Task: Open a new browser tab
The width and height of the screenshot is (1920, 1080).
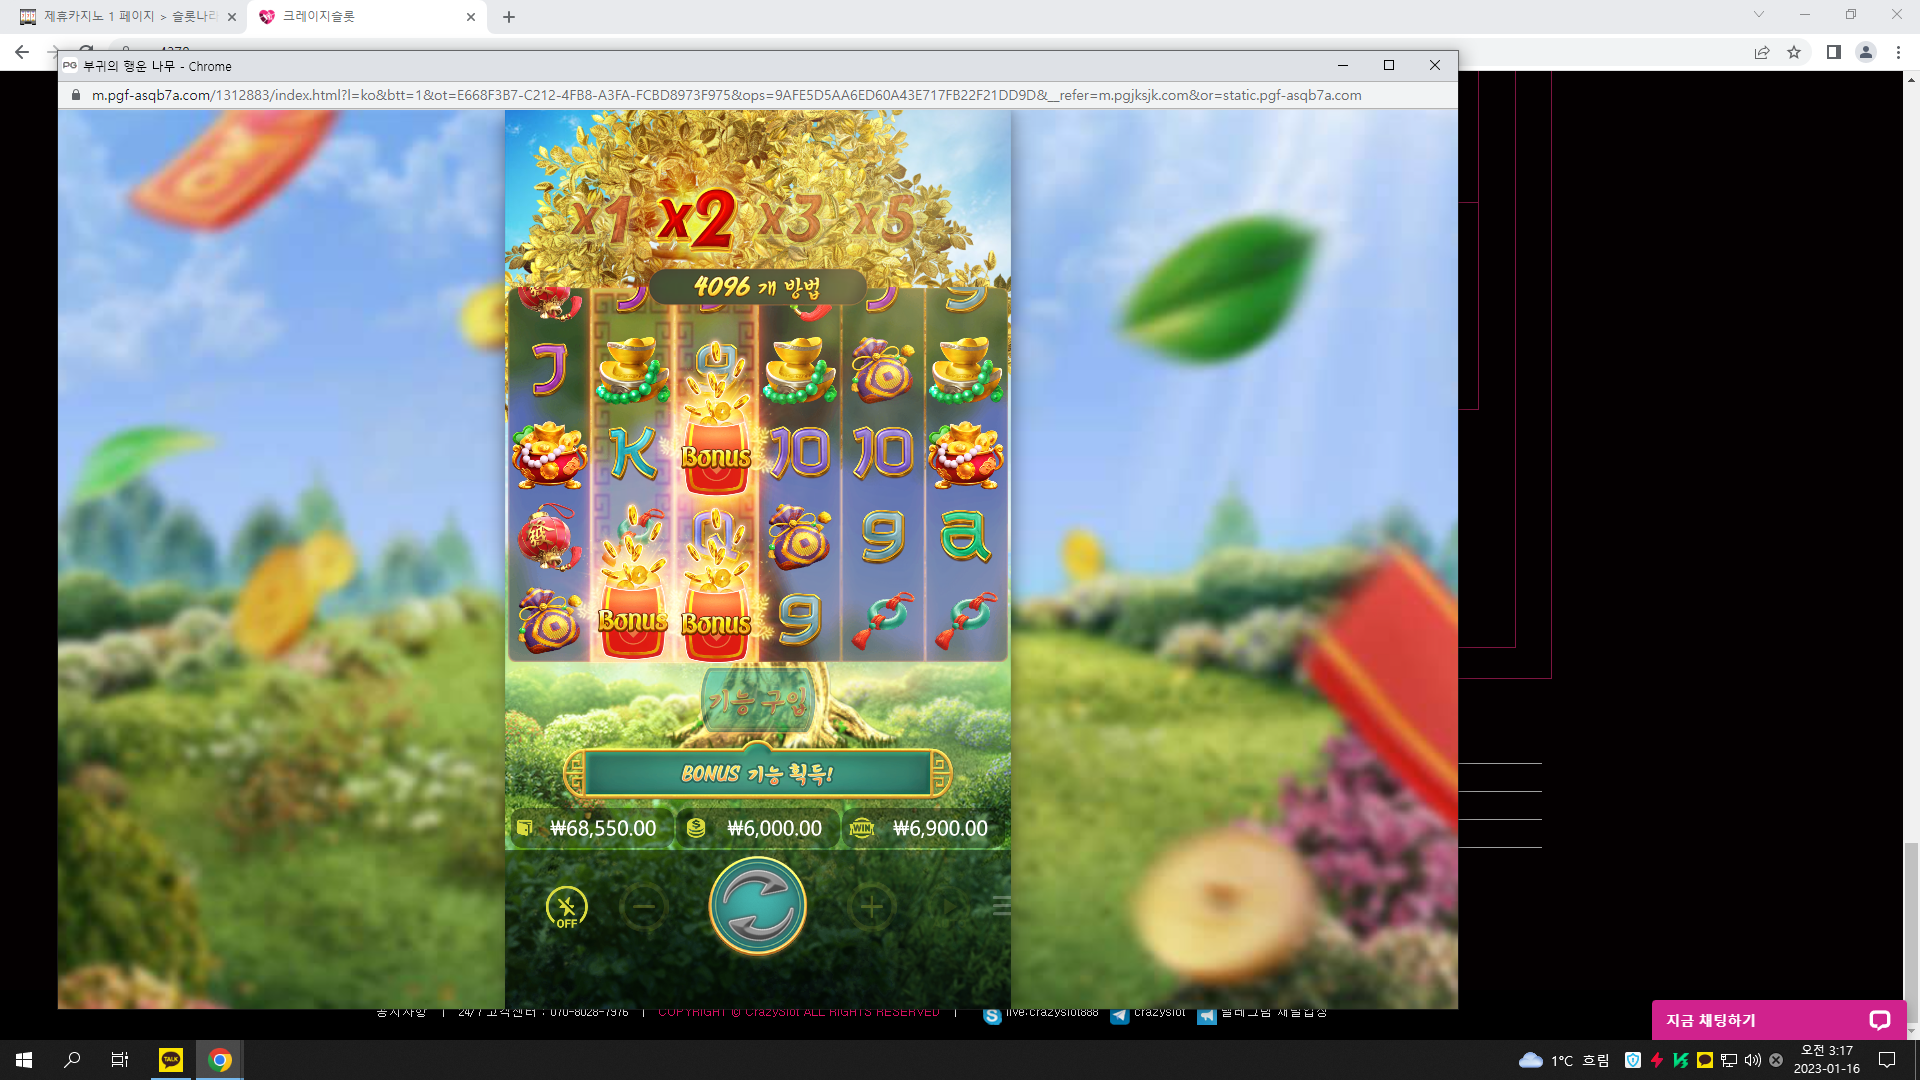Action: tap(509, 17)
